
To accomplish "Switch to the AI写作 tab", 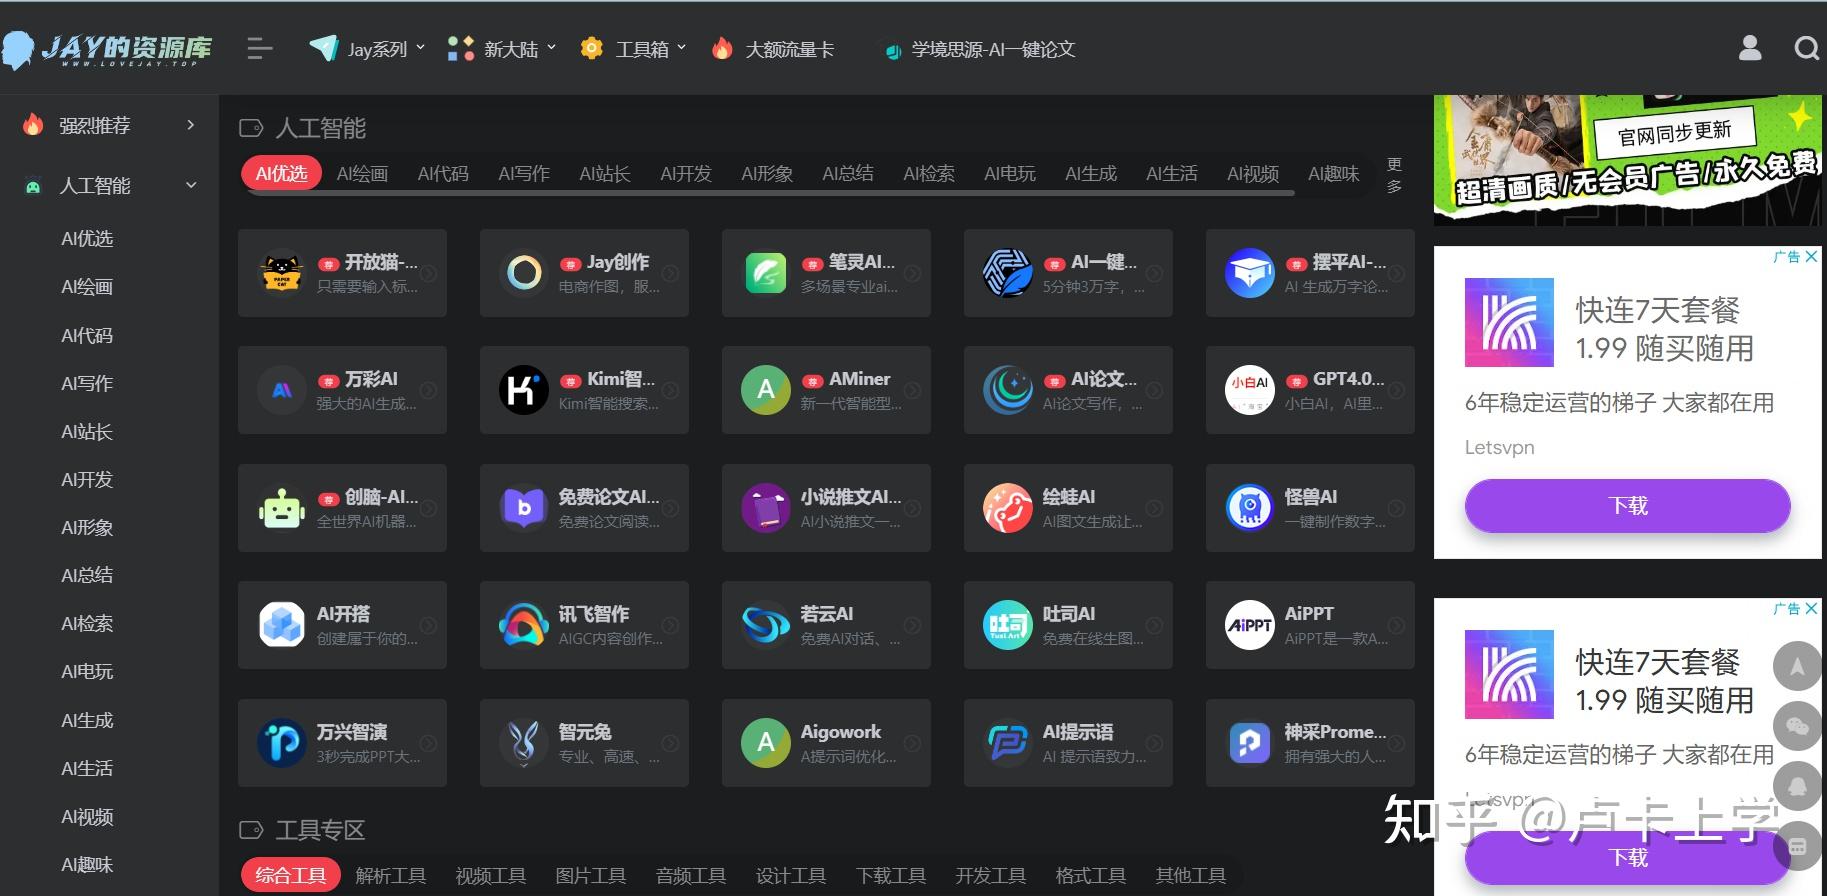I will tap(524, 173).
